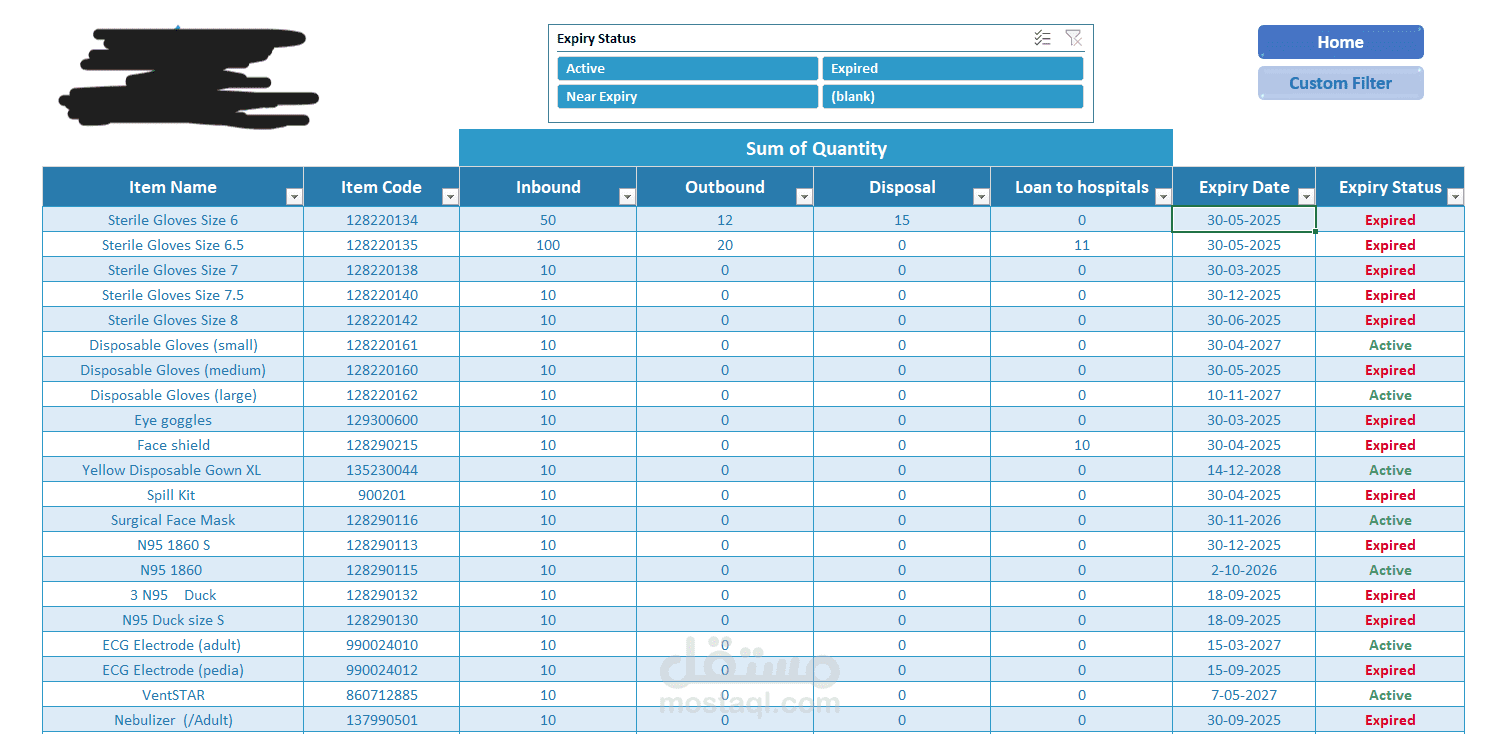Select Active status for Disposable Gloves (small)
This screenshot has width=1501, height=734.
pyautogui.click(x=1390, y=345)
